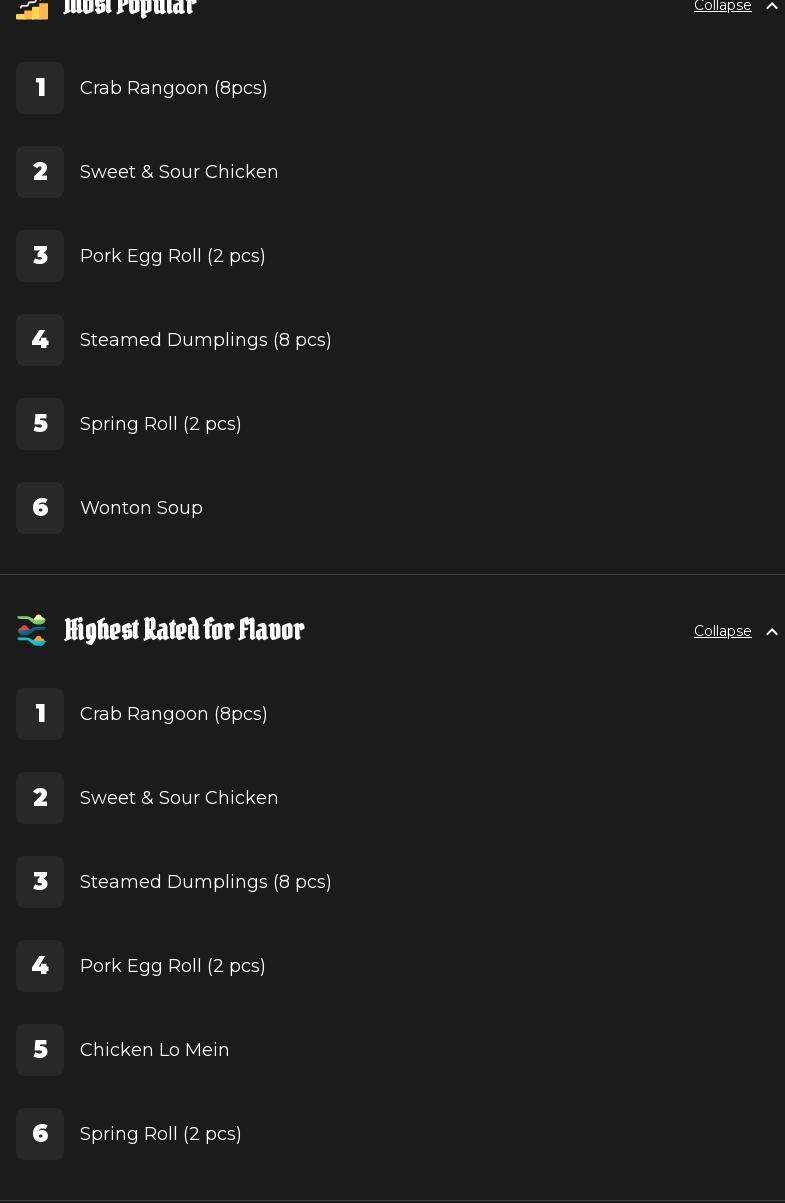This screenshot has width=785, height=1203.
Task: Click the Highest Rated for Flavor icon
Action: click(32, 630)
